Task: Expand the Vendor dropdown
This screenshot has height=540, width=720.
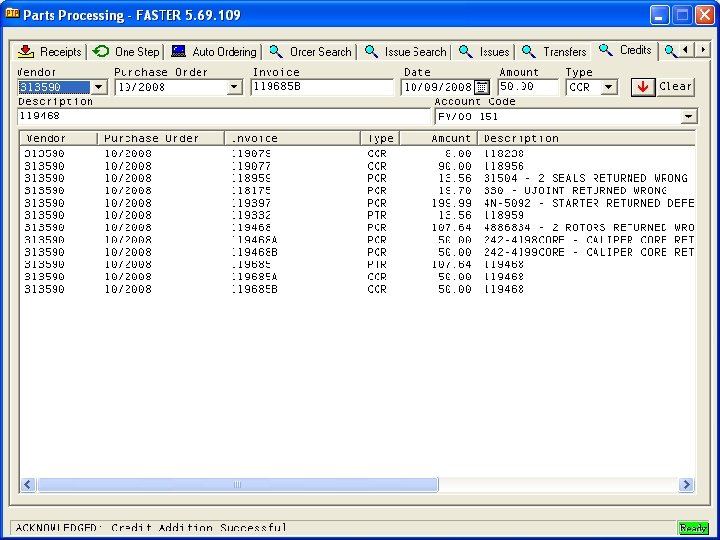Action: pos(98,87)
